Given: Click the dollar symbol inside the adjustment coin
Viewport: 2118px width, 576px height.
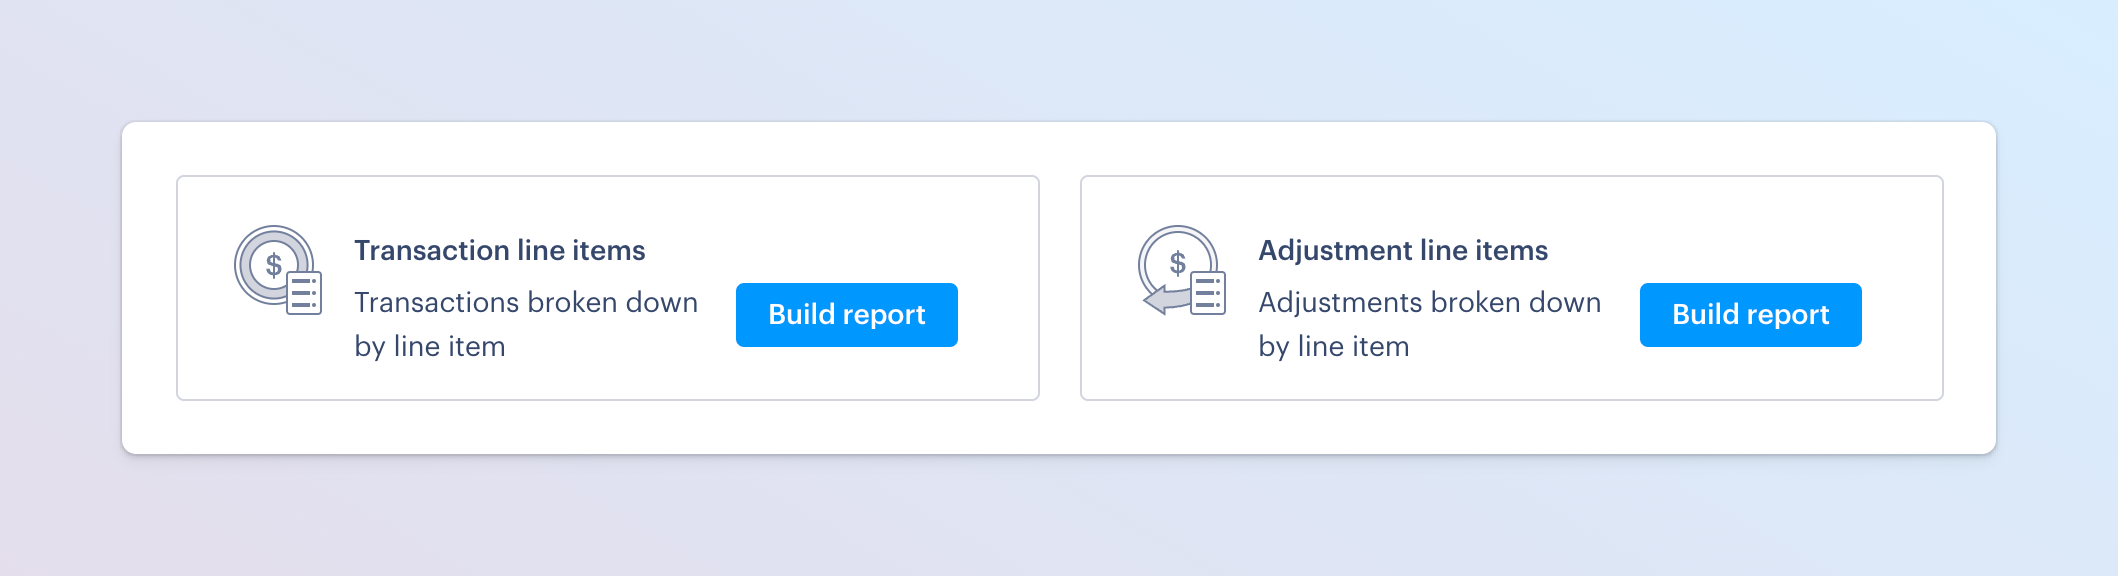Looking at the screenshot, I should point(1177,263).
